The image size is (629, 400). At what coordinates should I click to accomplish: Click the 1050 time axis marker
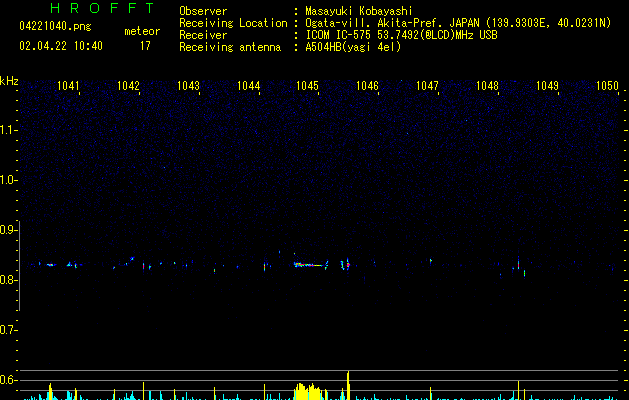point(607,86)
